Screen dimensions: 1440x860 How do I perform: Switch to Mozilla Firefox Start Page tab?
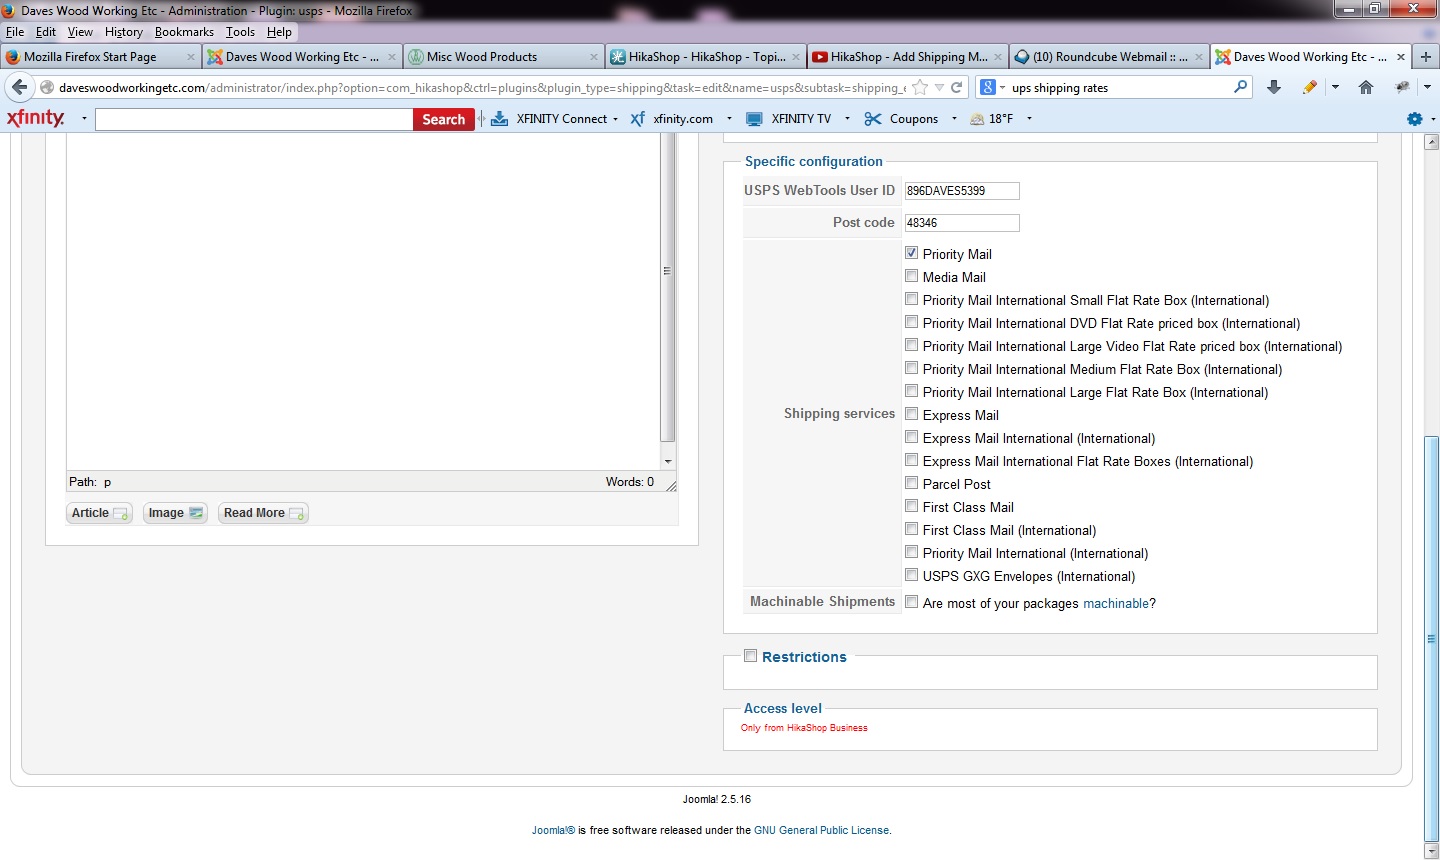[x=100, y=57]
